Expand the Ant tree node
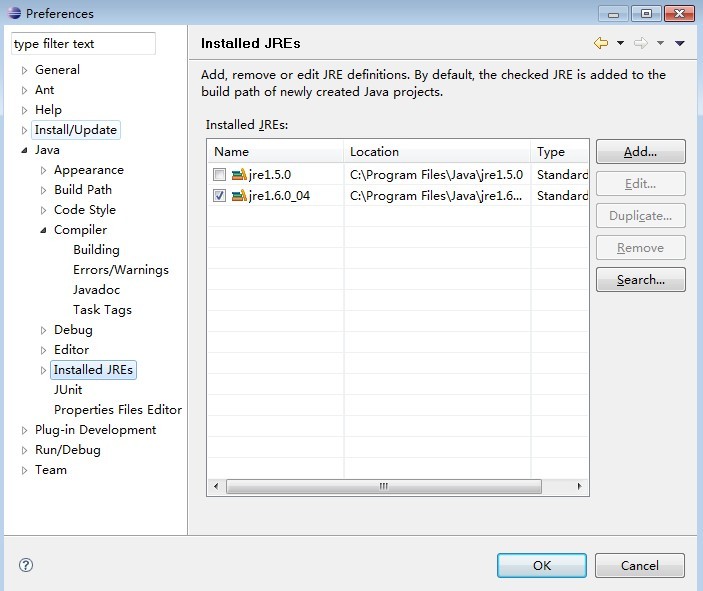This screenshot has height=591, width=703. [24, 90]
